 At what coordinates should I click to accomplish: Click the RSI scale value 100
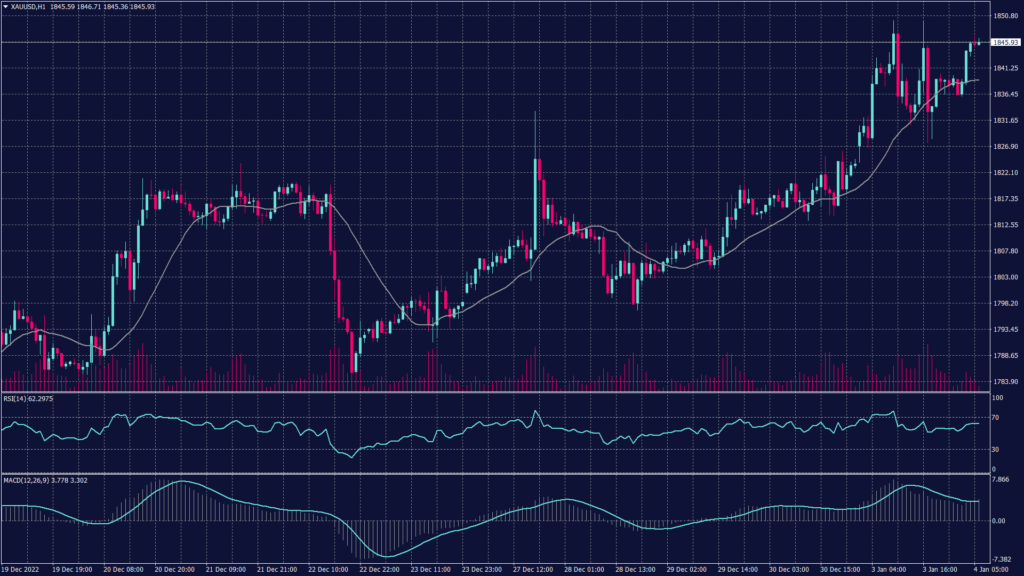(996, 399)
